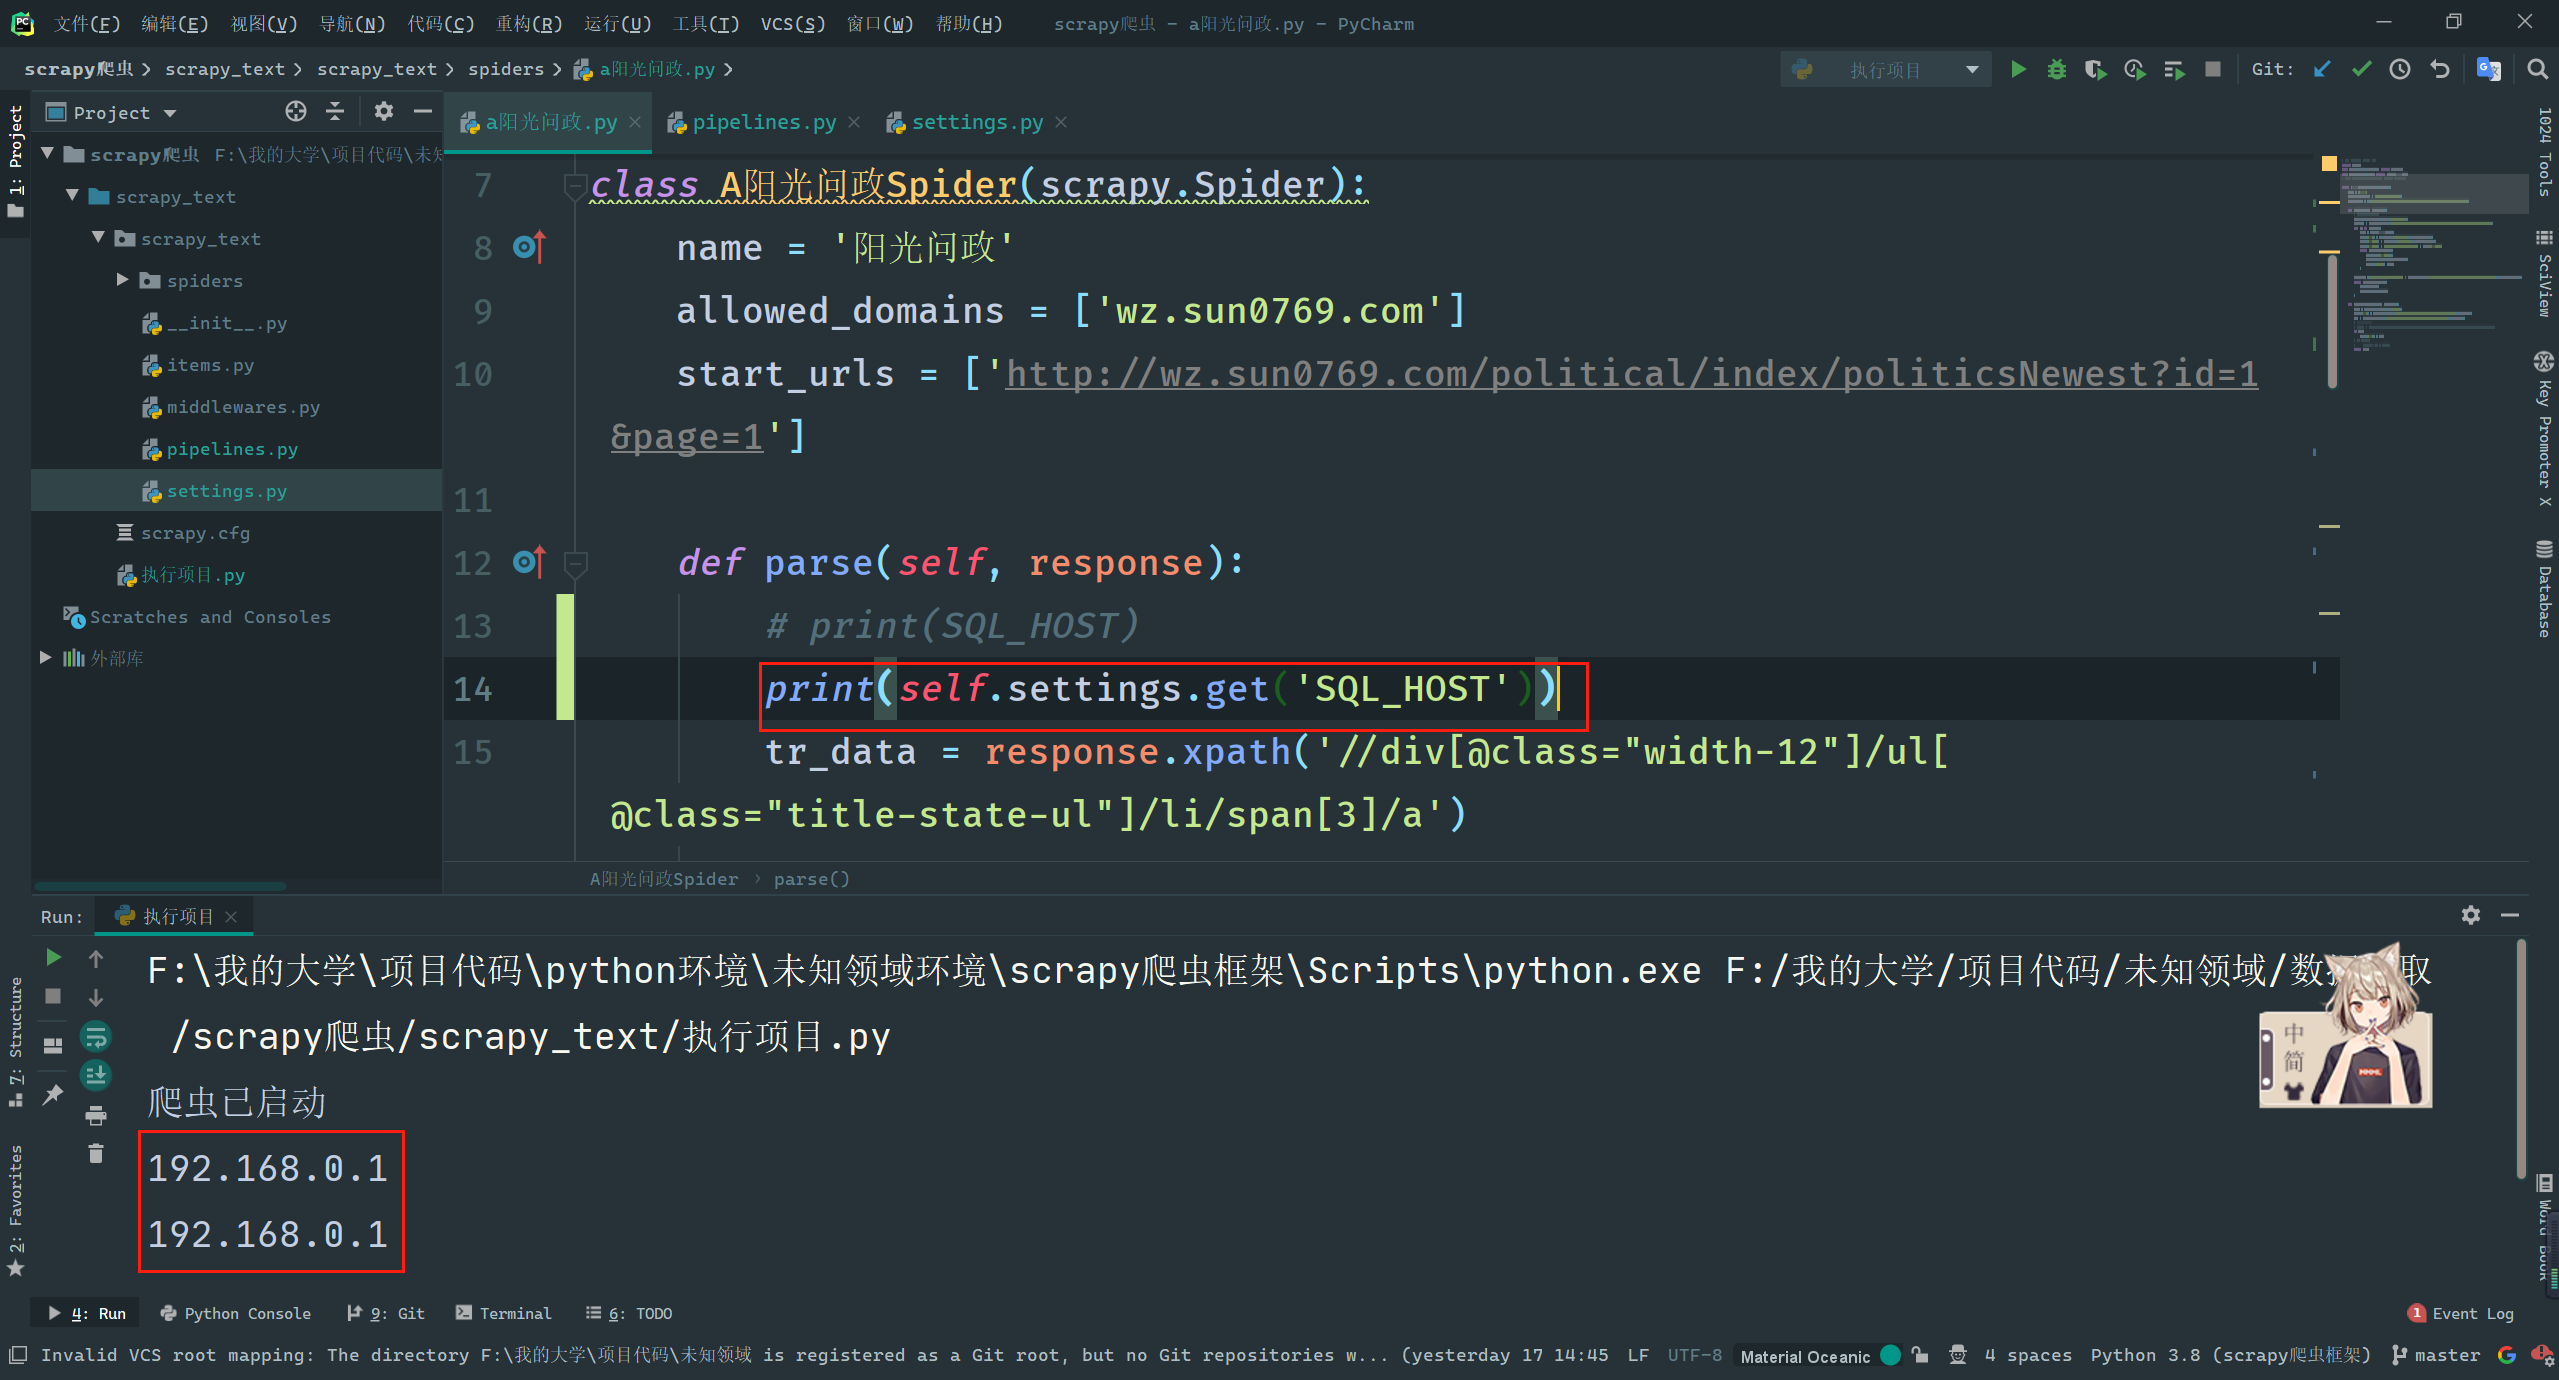Toggle pin tab in Run panel
Screen dimensions: 2559x1380
(53, 1095)
